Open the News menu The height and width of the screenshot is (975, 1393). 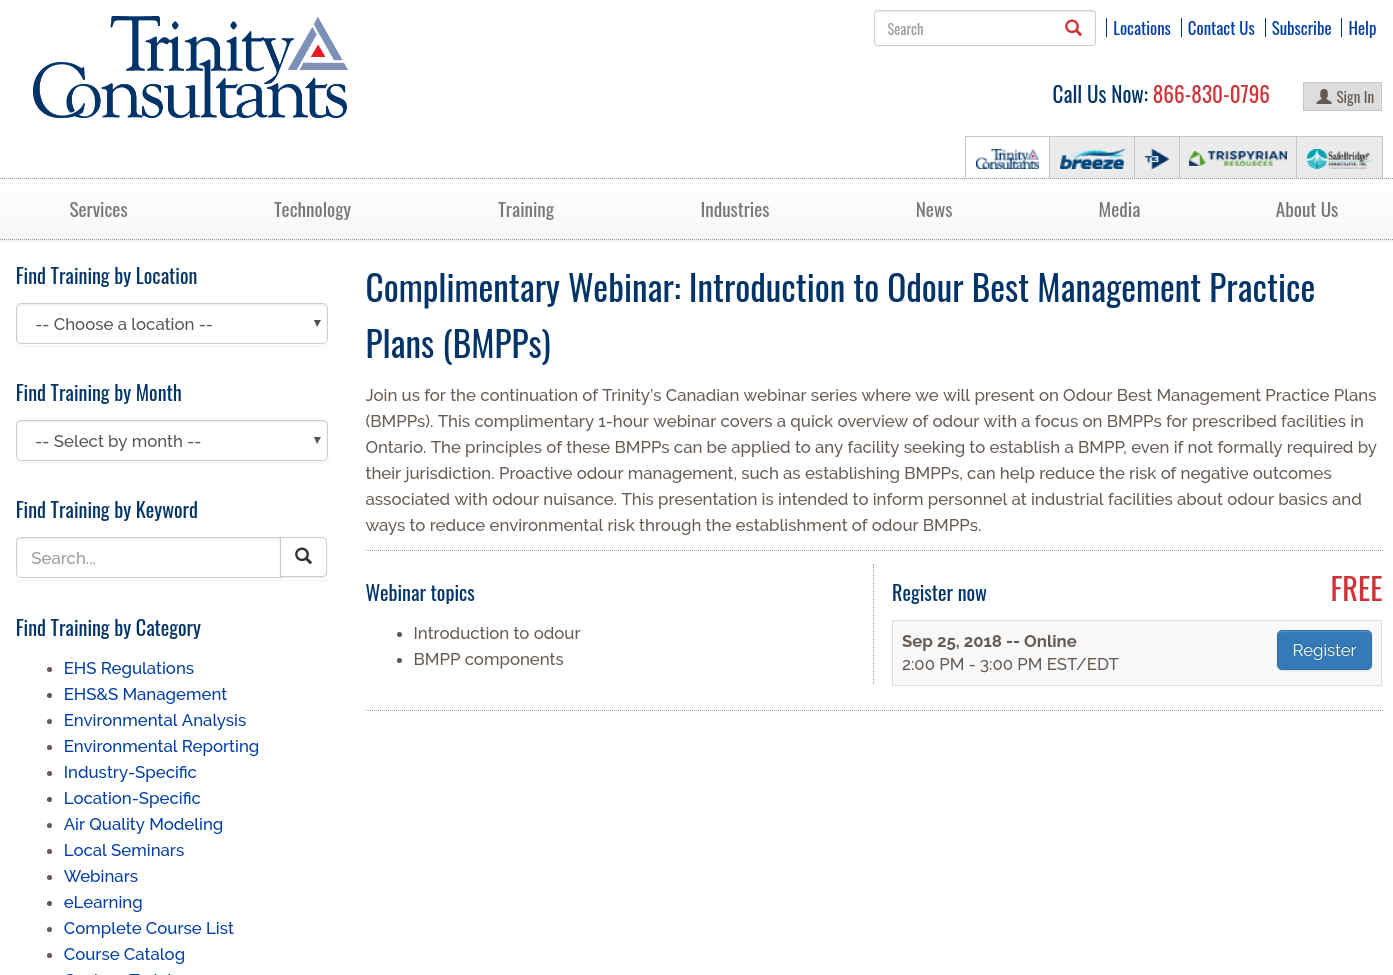click(x=934, y=210)
